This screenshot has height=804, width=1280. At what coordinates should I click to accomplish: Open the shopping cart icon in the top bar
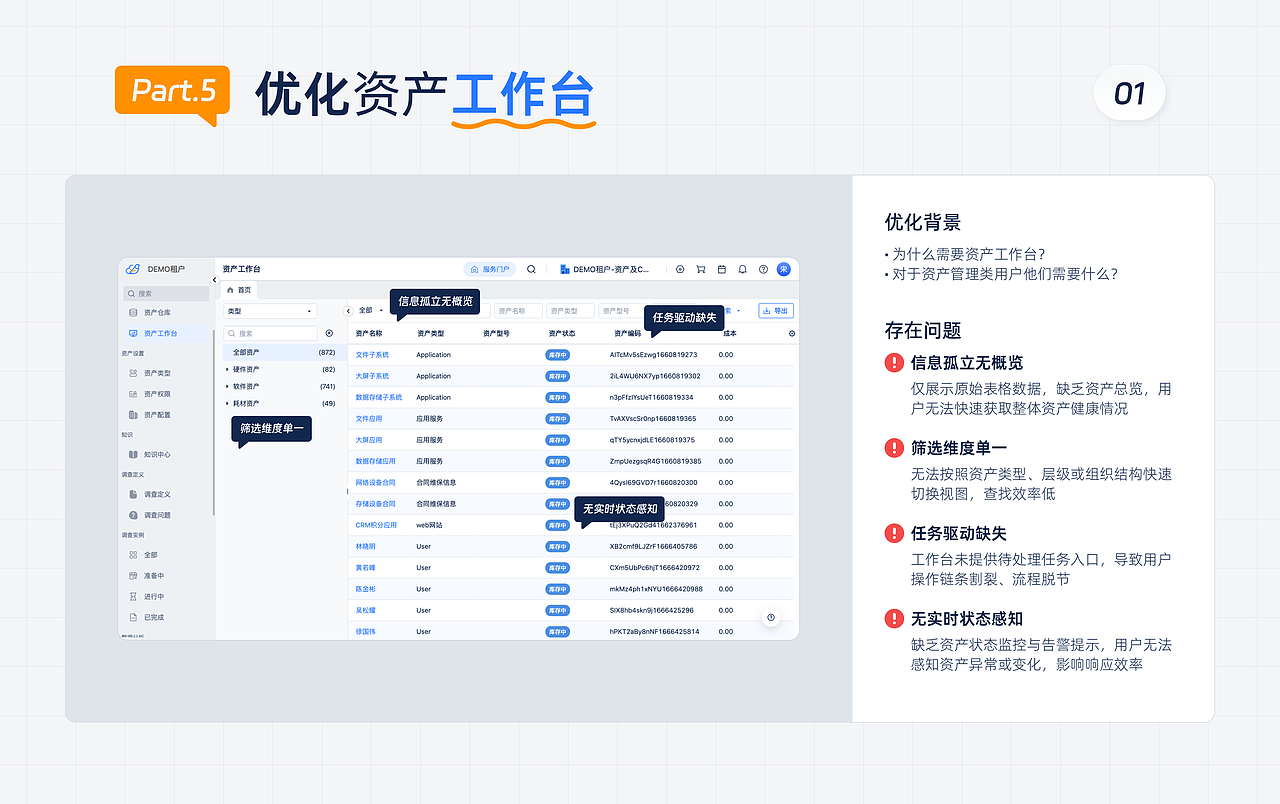point(700,270)
